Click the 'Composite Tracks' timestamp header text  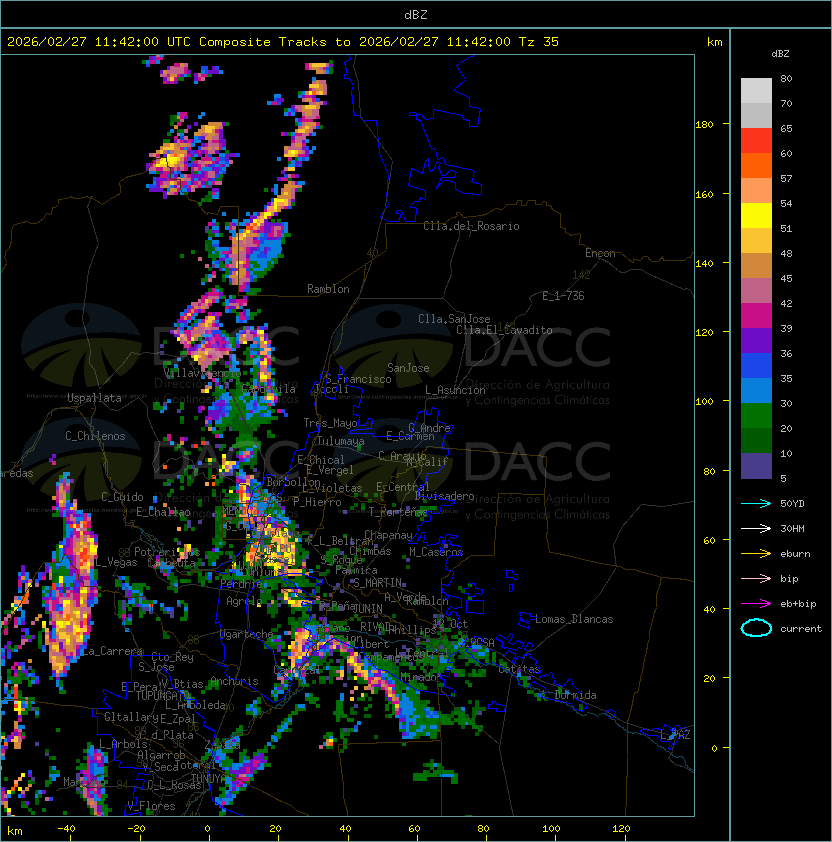tap(283, 42)
